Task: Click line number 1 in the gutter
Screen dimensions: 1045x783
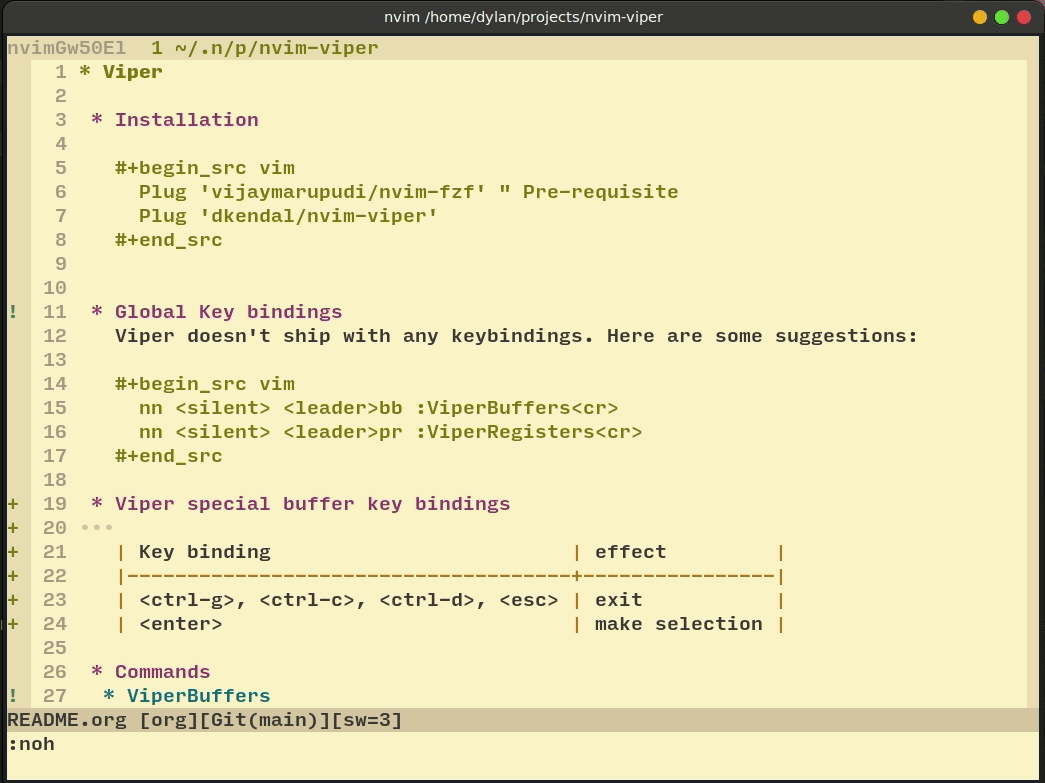Action: 61,72
